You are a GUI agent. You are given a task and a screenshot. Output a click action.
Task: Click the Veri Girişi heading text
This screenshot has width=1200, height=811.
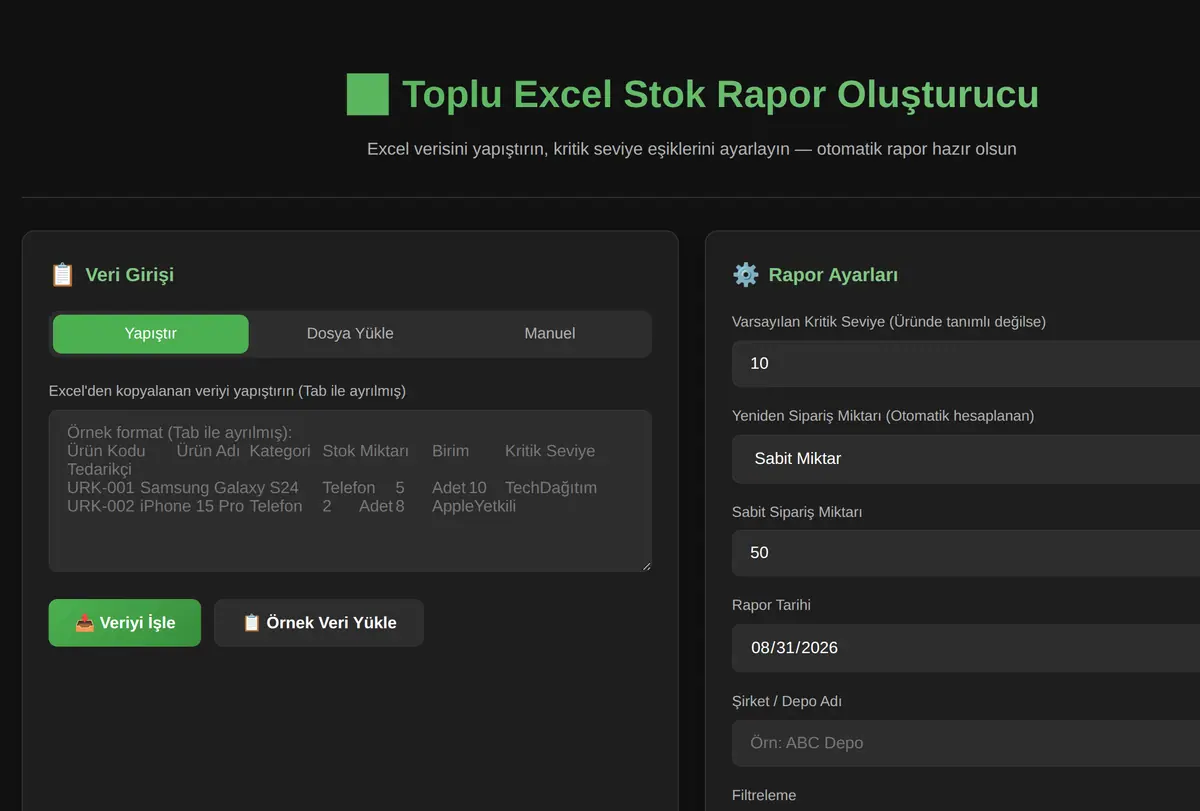(129, 275)
